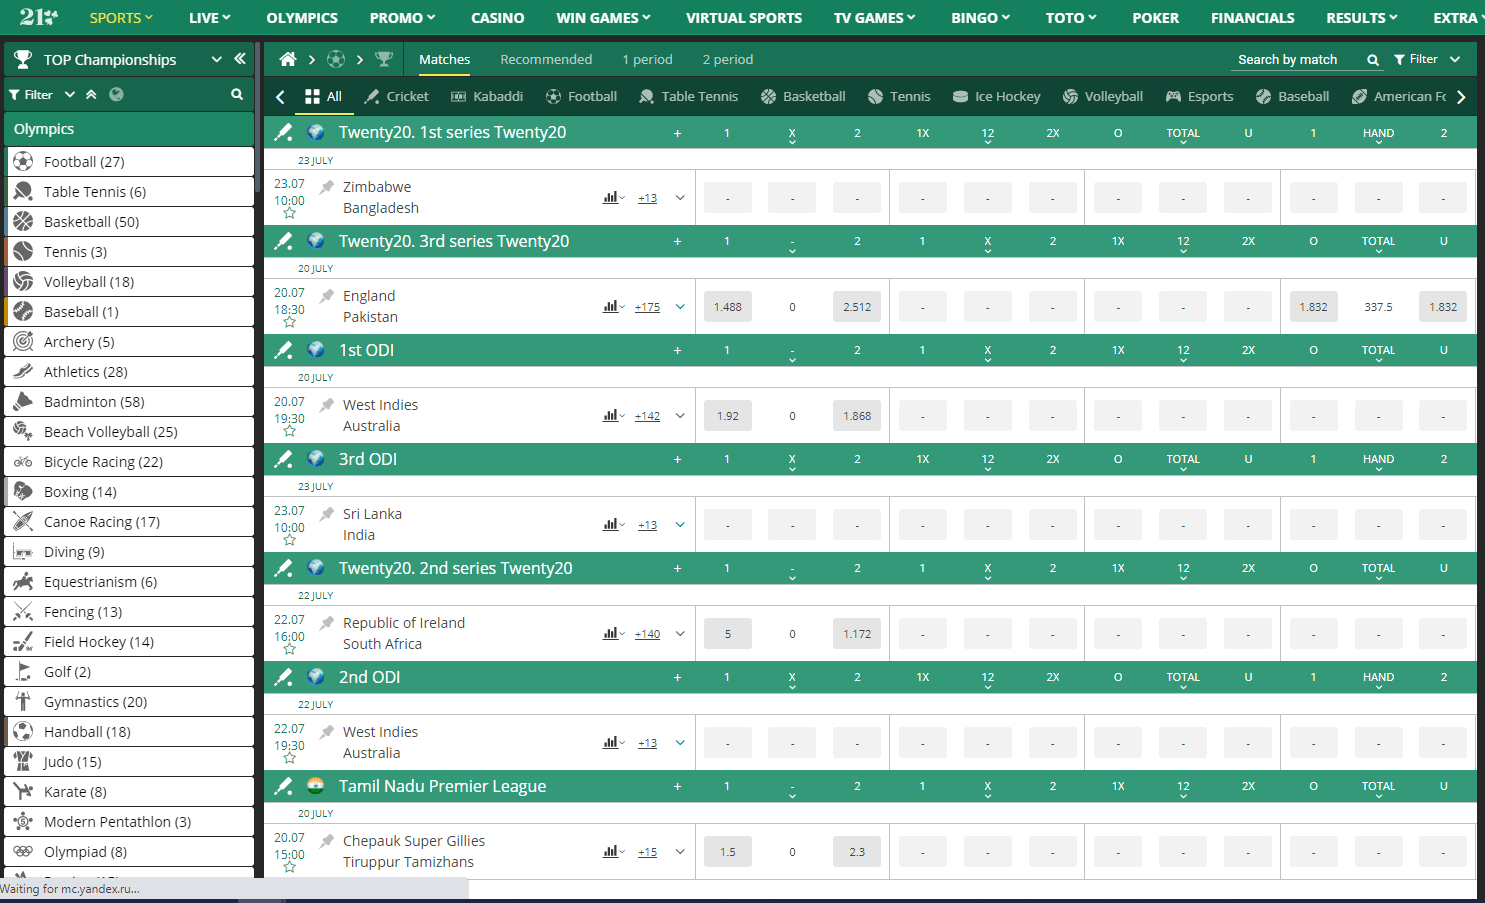Add 3rd ODI league with plus icon
This screenshot has width=1485, height=903.
[677, 459]
